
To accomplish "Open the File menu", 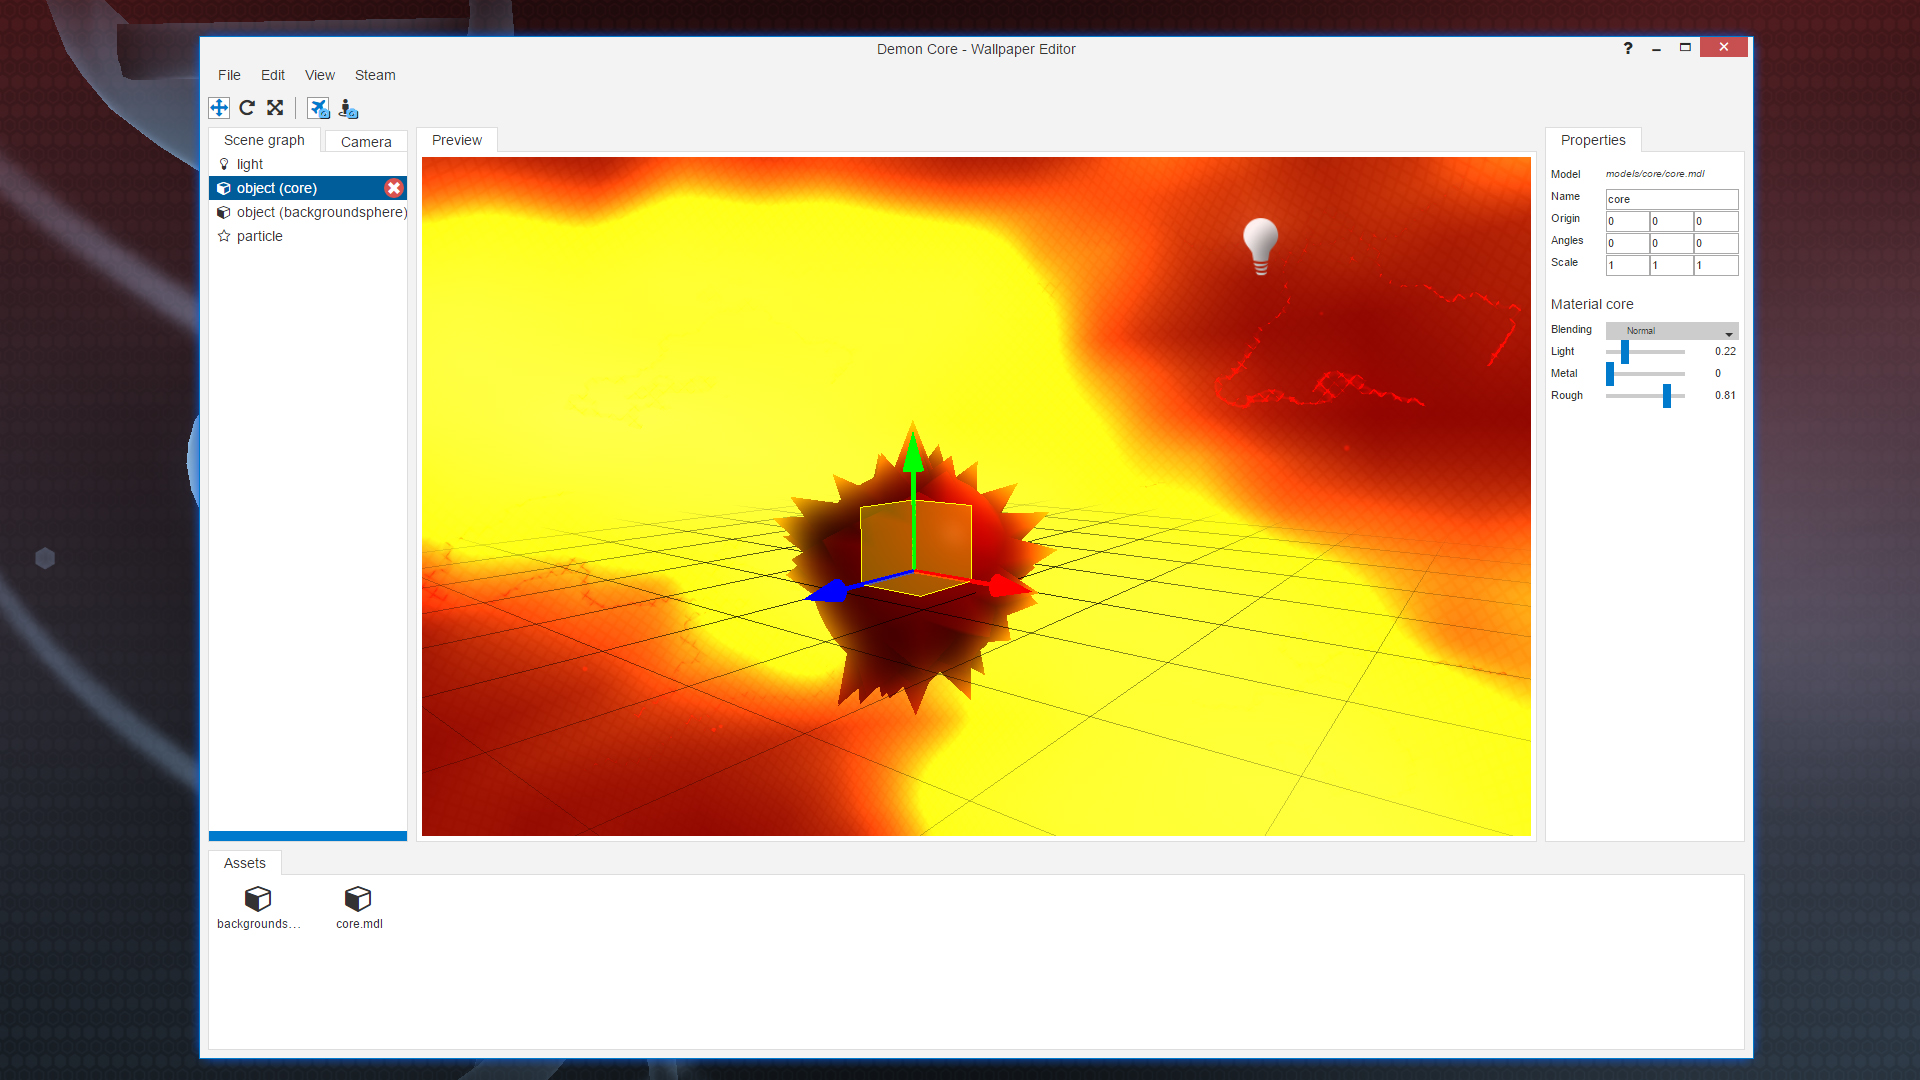I will click(x=229, y=75).
